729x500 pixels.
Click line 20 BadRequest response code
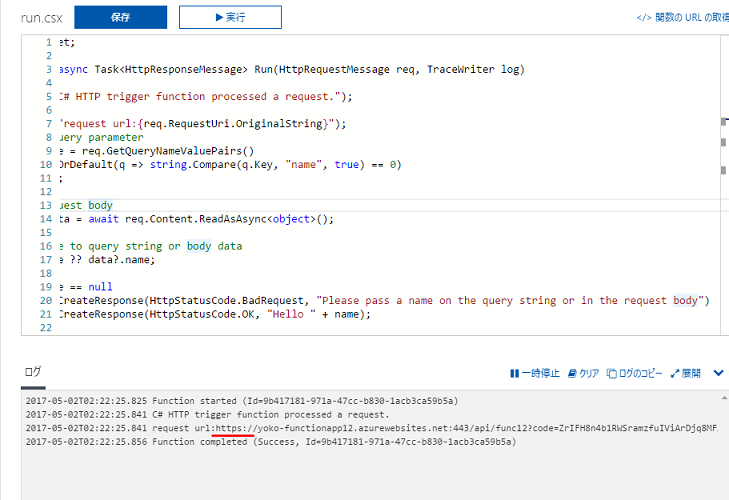pos(384,300)
